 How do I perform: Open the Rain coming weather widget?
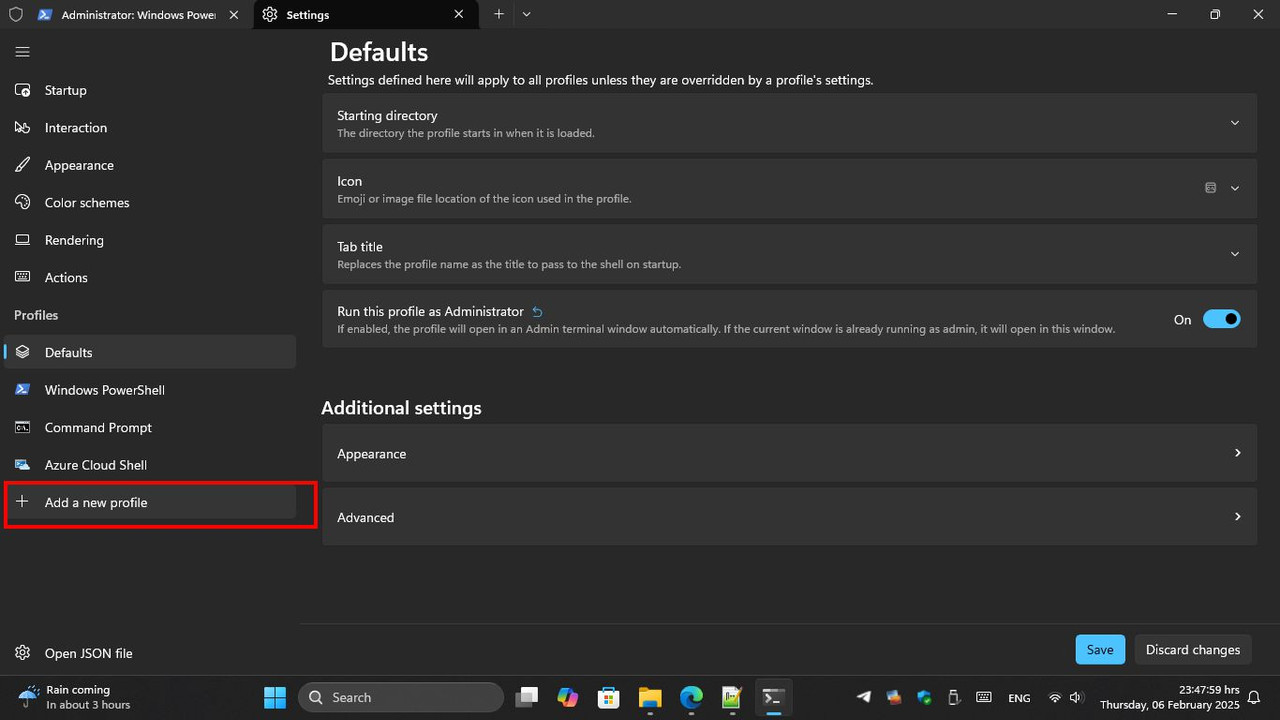tap(76, 697)
